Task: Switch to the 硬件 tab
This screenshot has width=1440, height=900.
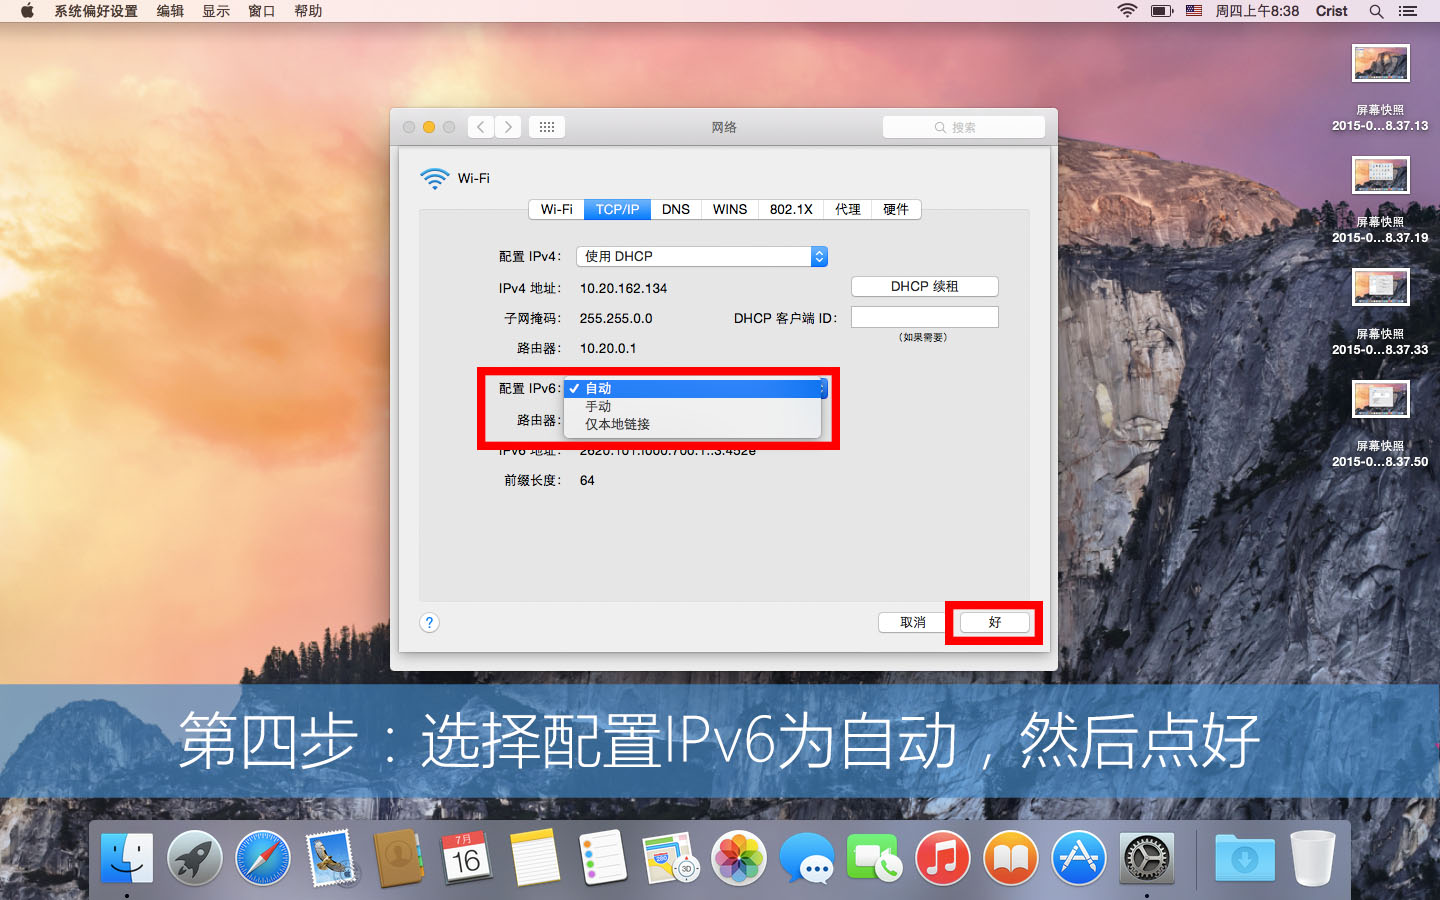Action: pos(896,209)
